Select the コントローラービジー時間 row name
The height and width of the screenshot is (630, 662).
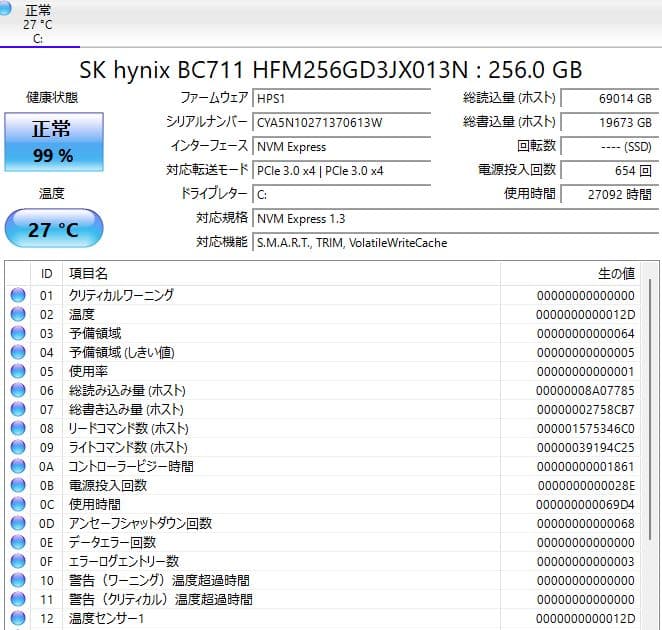[x=131, y=466]
